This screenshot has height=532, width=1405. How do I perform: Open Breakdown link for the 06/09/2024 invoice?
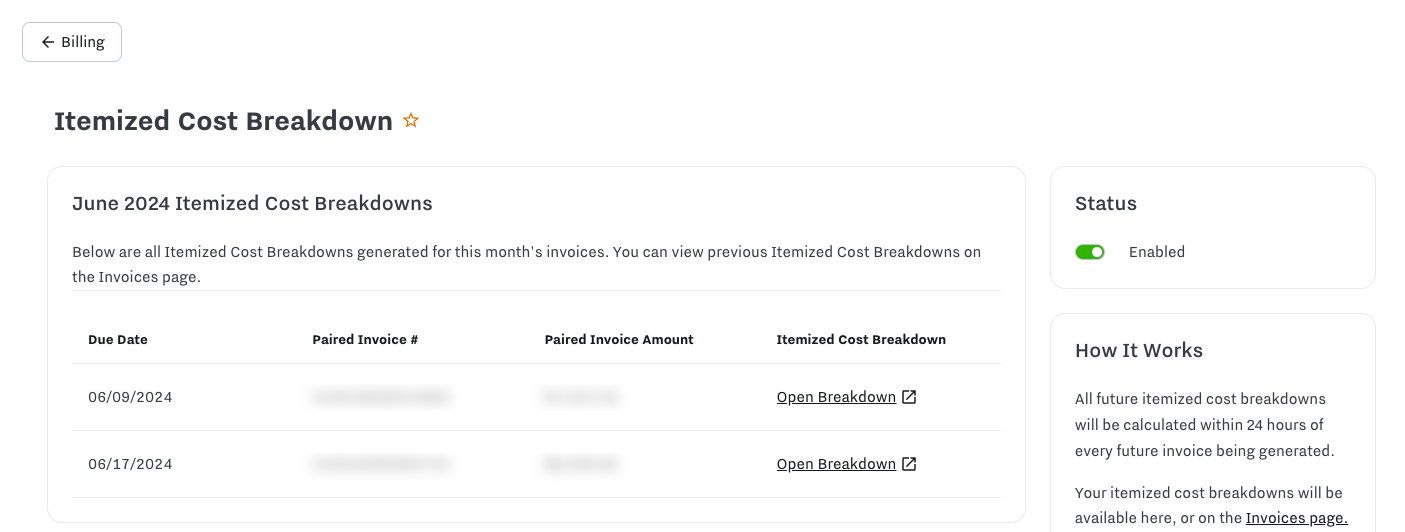tap(836, 397)
